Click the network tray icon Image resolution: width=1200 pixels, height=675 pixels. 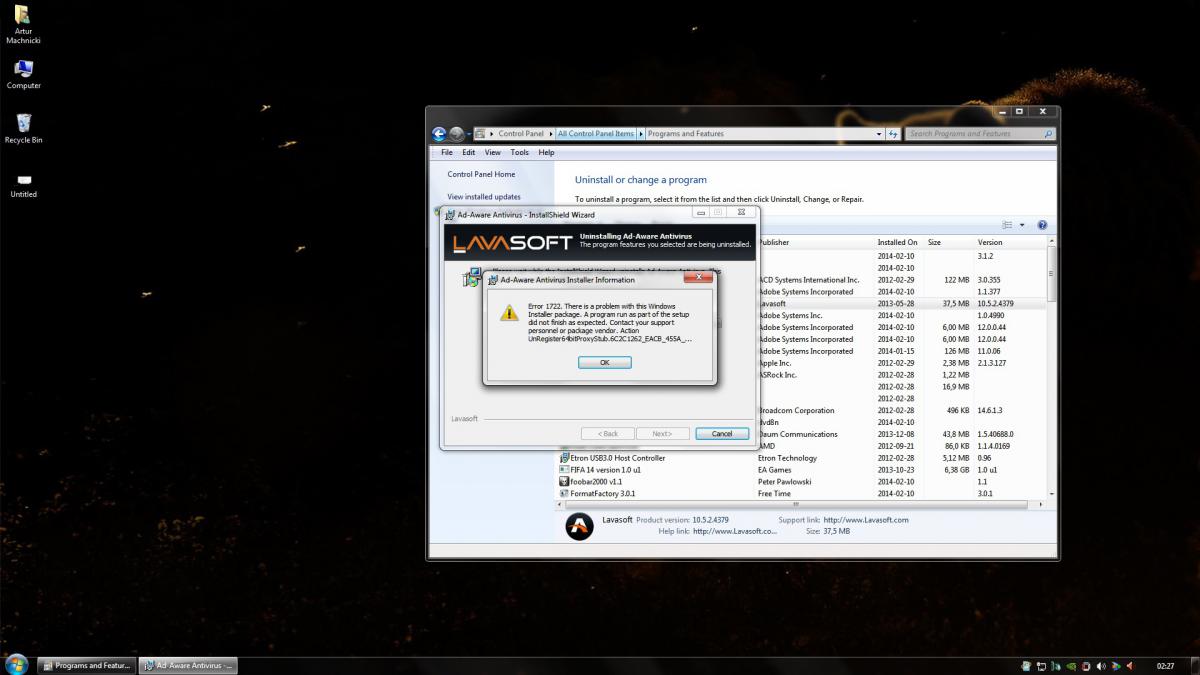pos(1041,666)
